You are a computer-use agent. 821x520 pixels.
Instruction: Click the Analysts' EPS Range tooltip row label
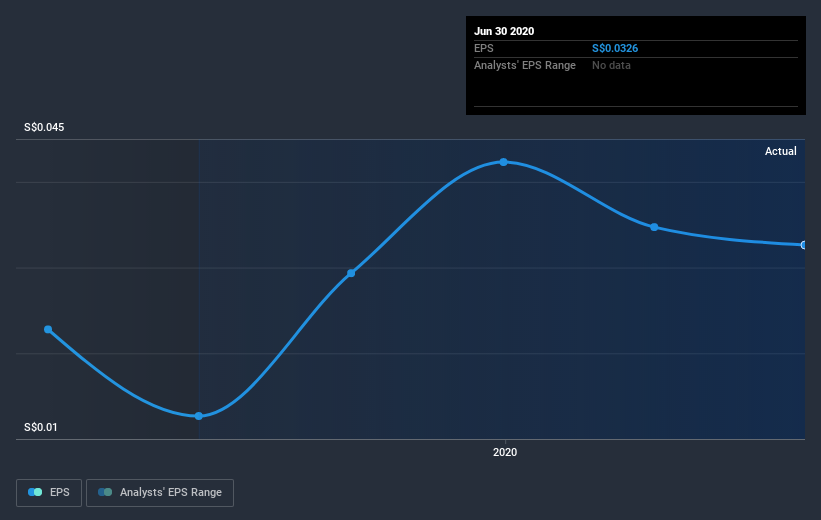coord(525,65)
